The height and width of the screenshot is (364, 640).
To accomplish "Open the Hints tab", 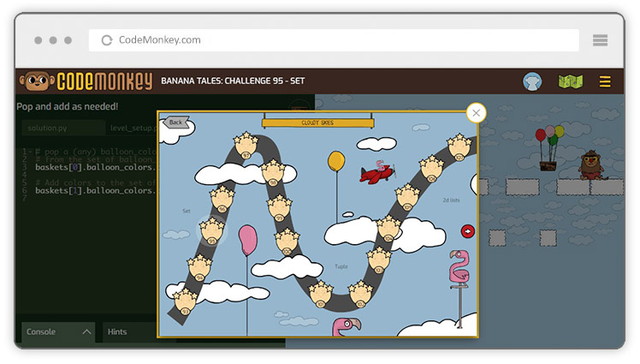I will pos(117,332).
